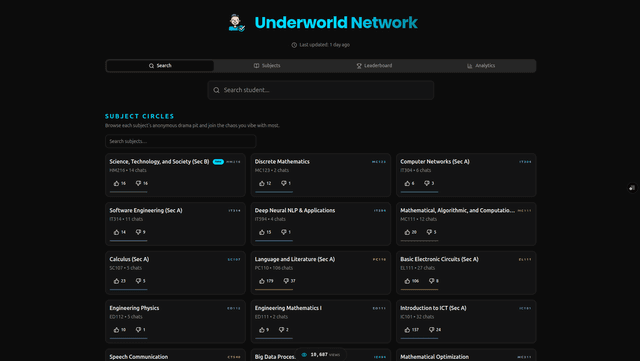Click the floating widget at right edge
The height and width of the screenshot is (361, 640).
pos(632,188)
